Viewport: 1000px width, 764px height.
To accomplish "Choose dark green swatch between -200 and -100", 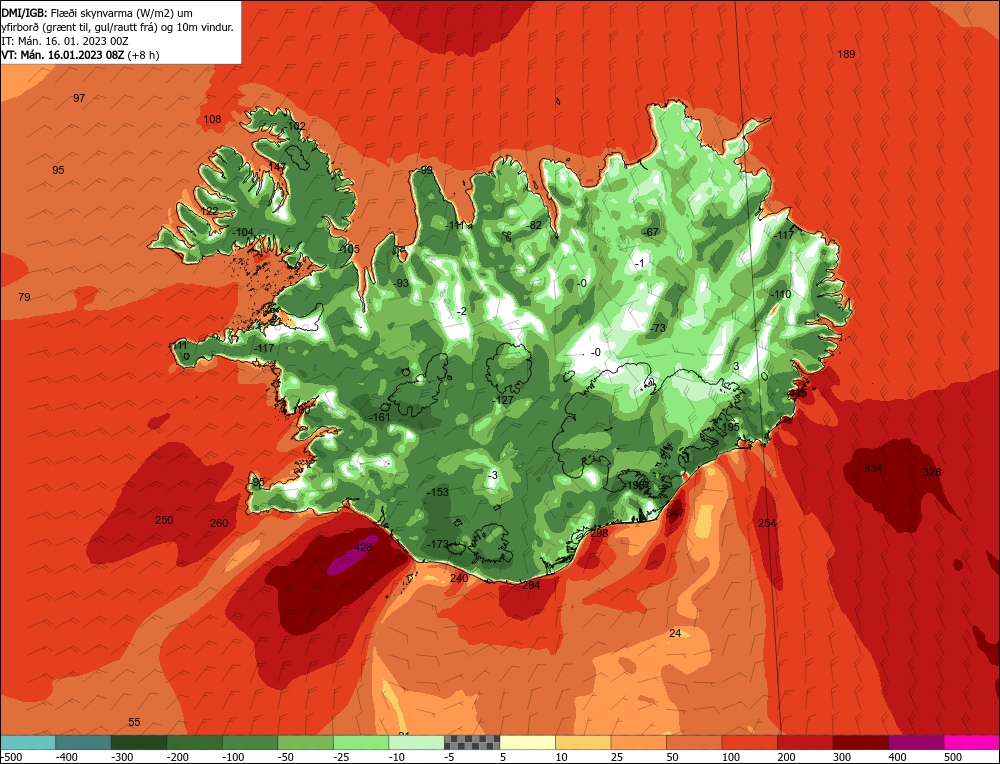I will click(x=195, y=742).
